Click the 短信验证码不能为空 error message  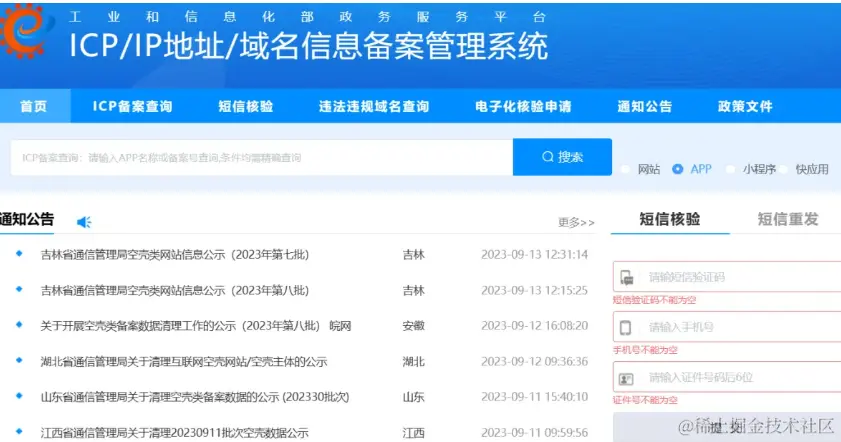coord(654,300)
